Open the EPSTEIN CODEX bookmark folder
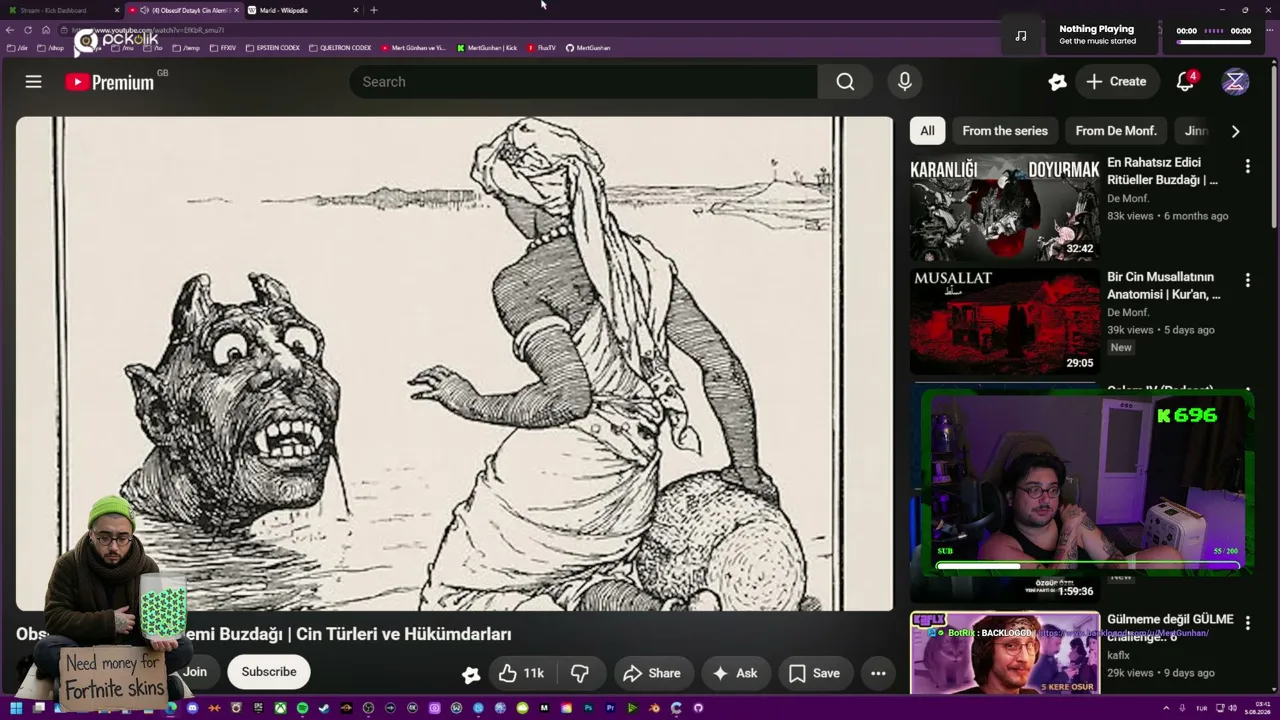This screenshot has width=1280, height=720. tap(272, 48)
